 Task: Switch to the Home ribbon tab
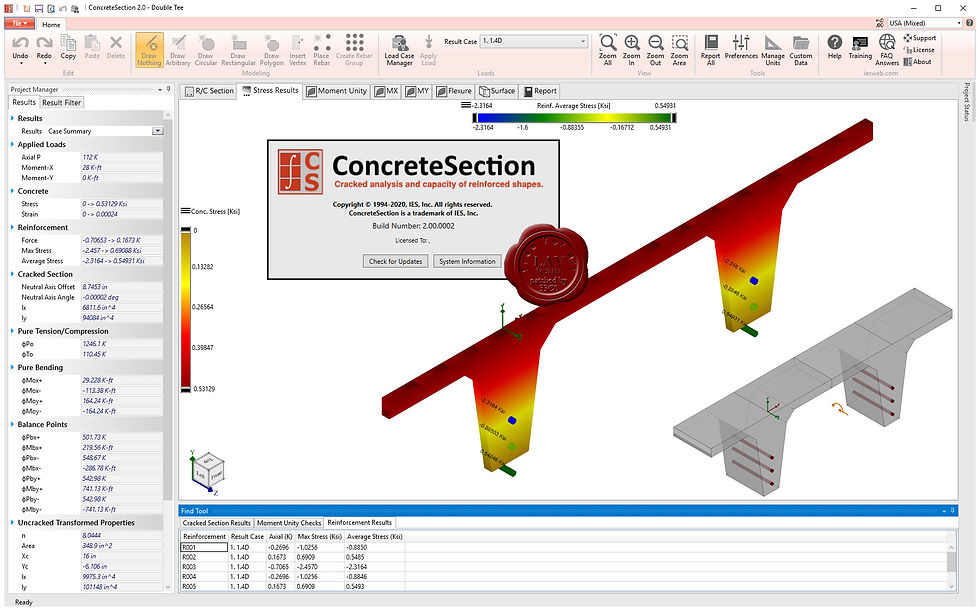[x=51, y=24]
